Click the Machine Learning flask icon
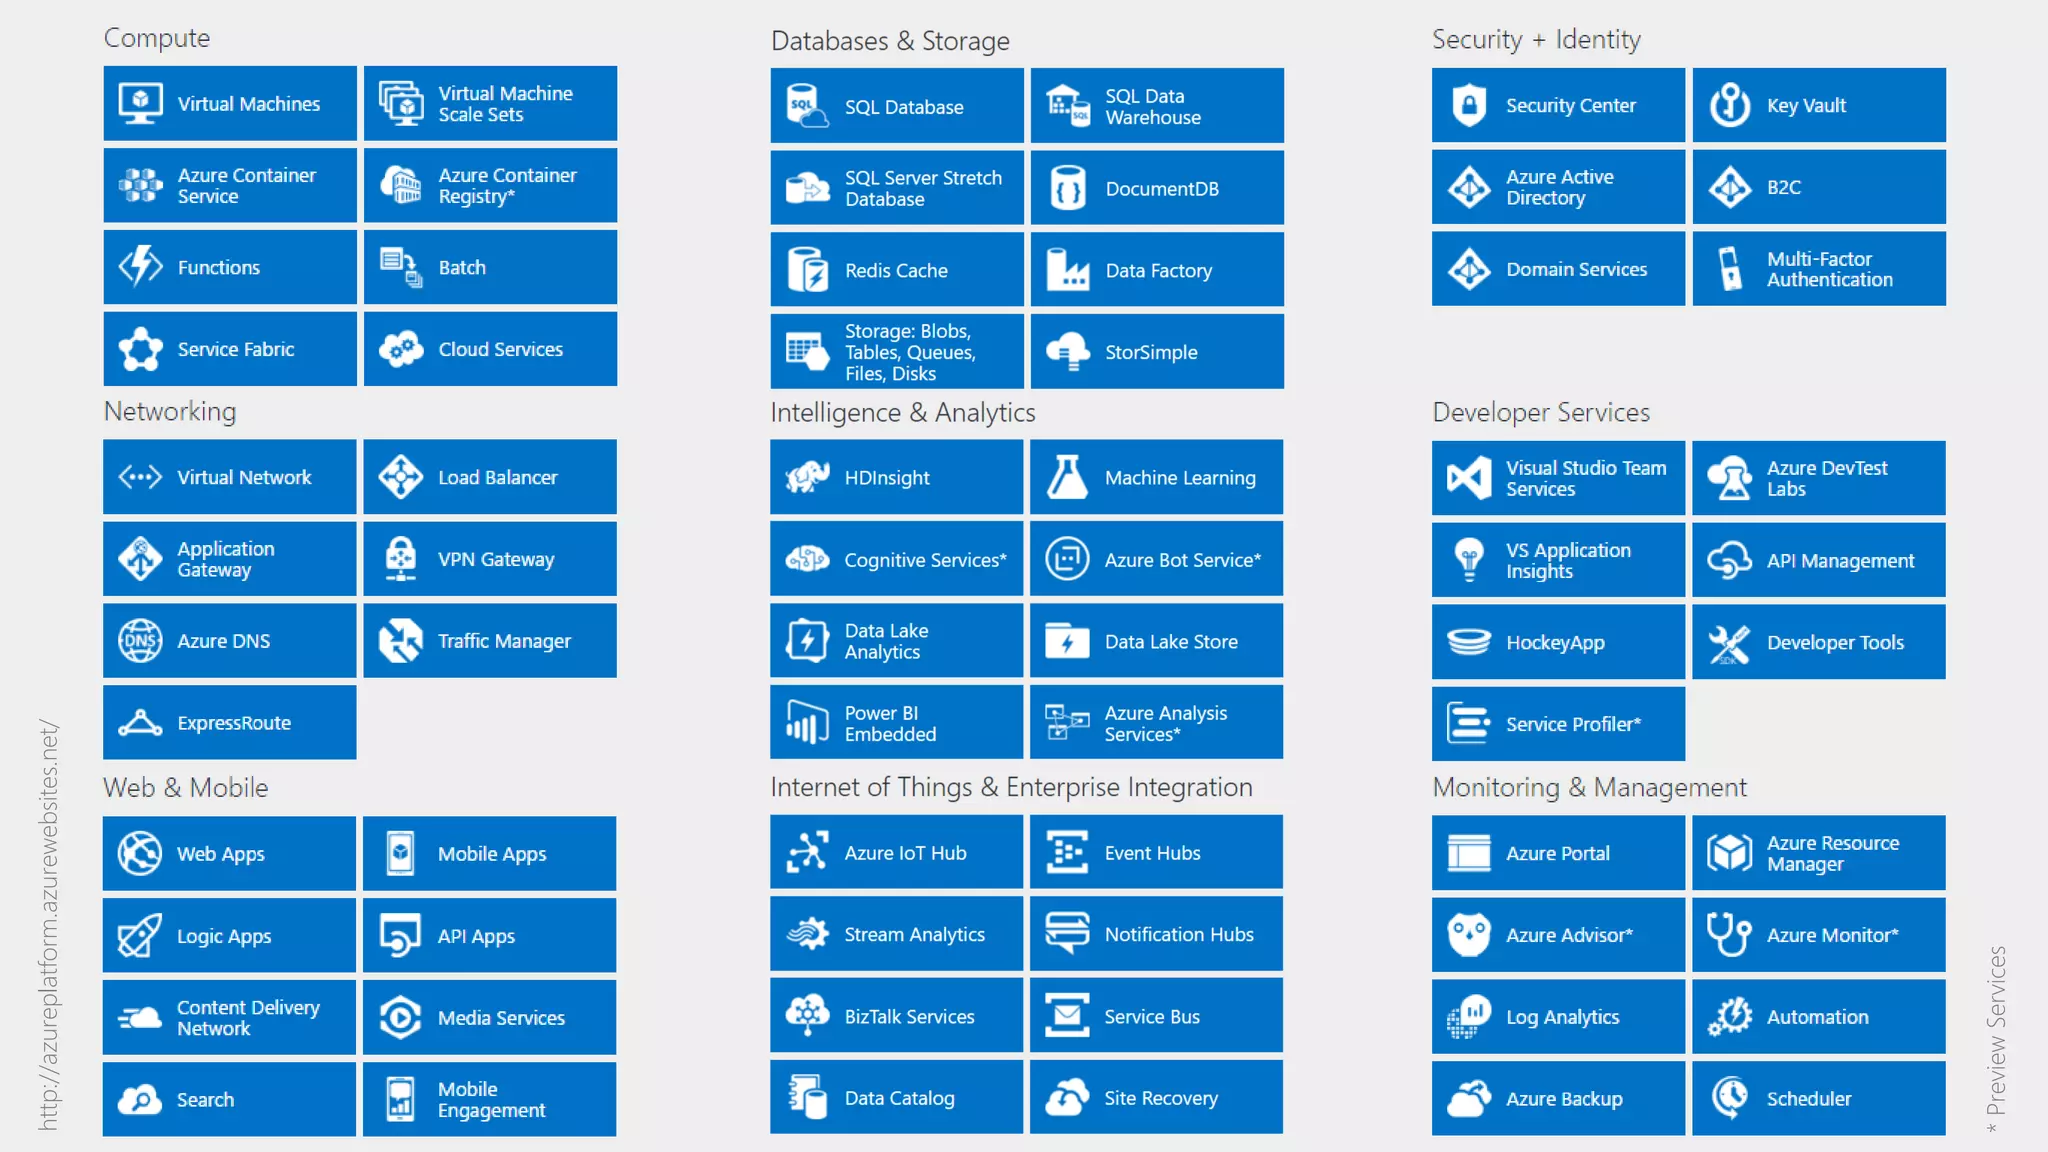Image resolution: width=2048 pixels, height=1152 pixels. click(x=1067, y=477)
